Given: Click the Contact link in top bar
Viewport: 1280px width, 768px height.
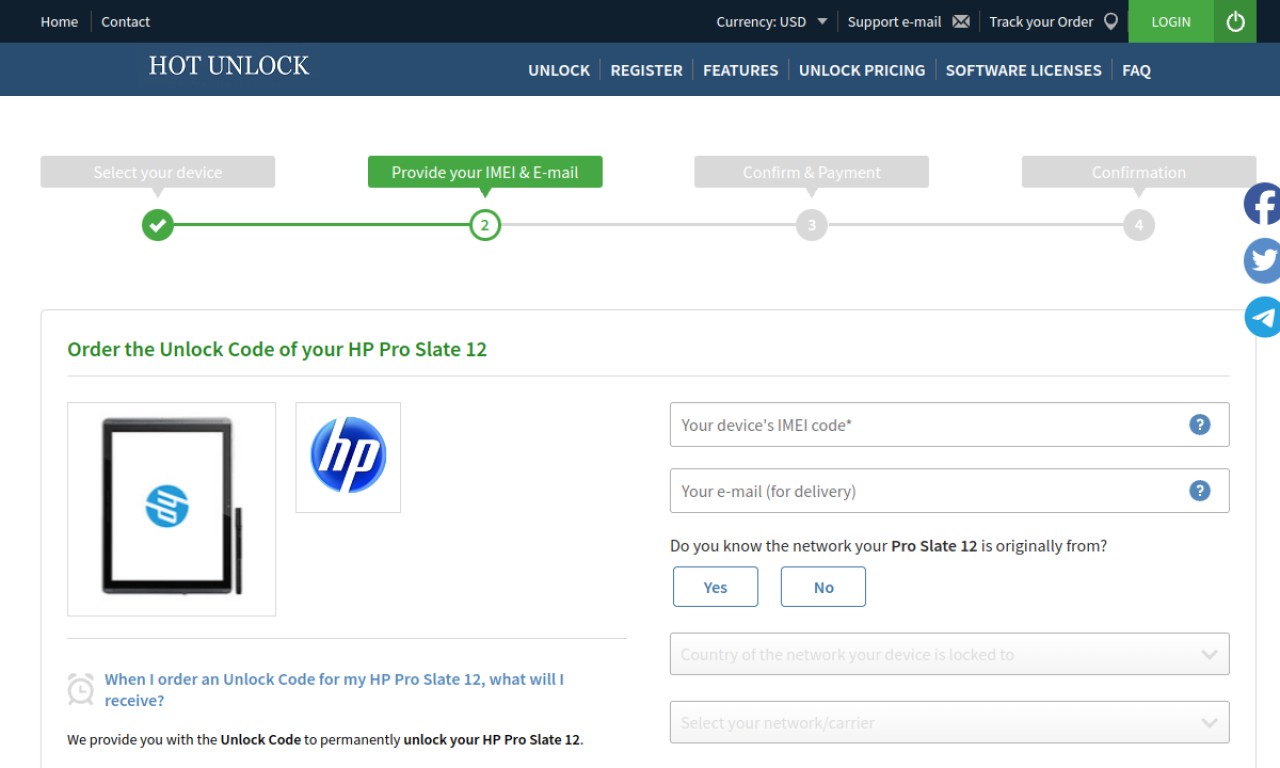Looking at the screenshot, I should click(x=125, y=21).
